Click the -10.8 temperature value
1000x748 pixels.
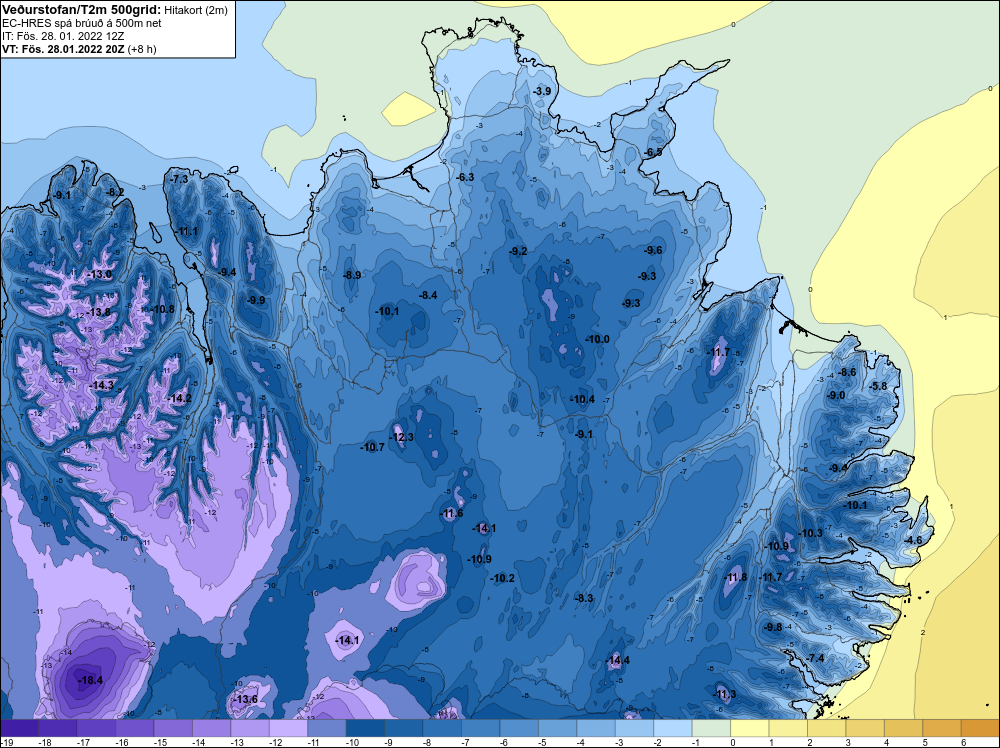(163, 309)
